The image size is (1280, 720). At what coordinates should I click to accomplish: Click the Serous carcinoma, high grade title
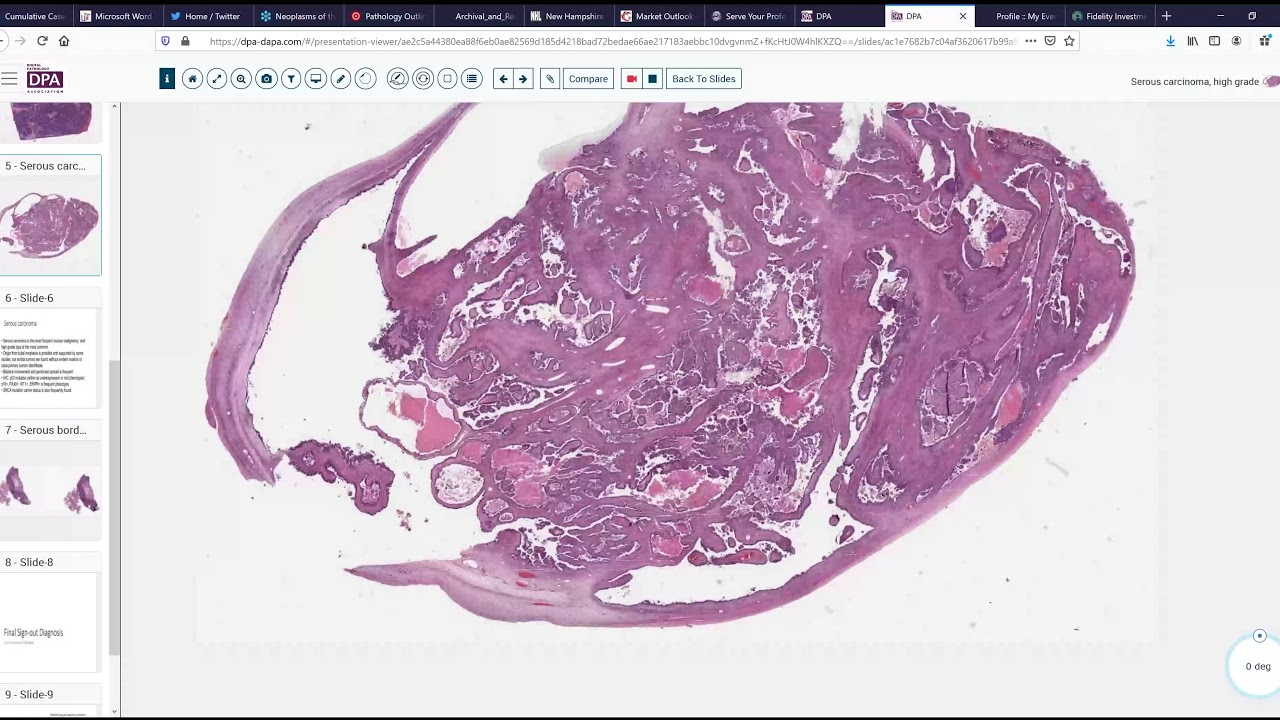(1194, 82)
